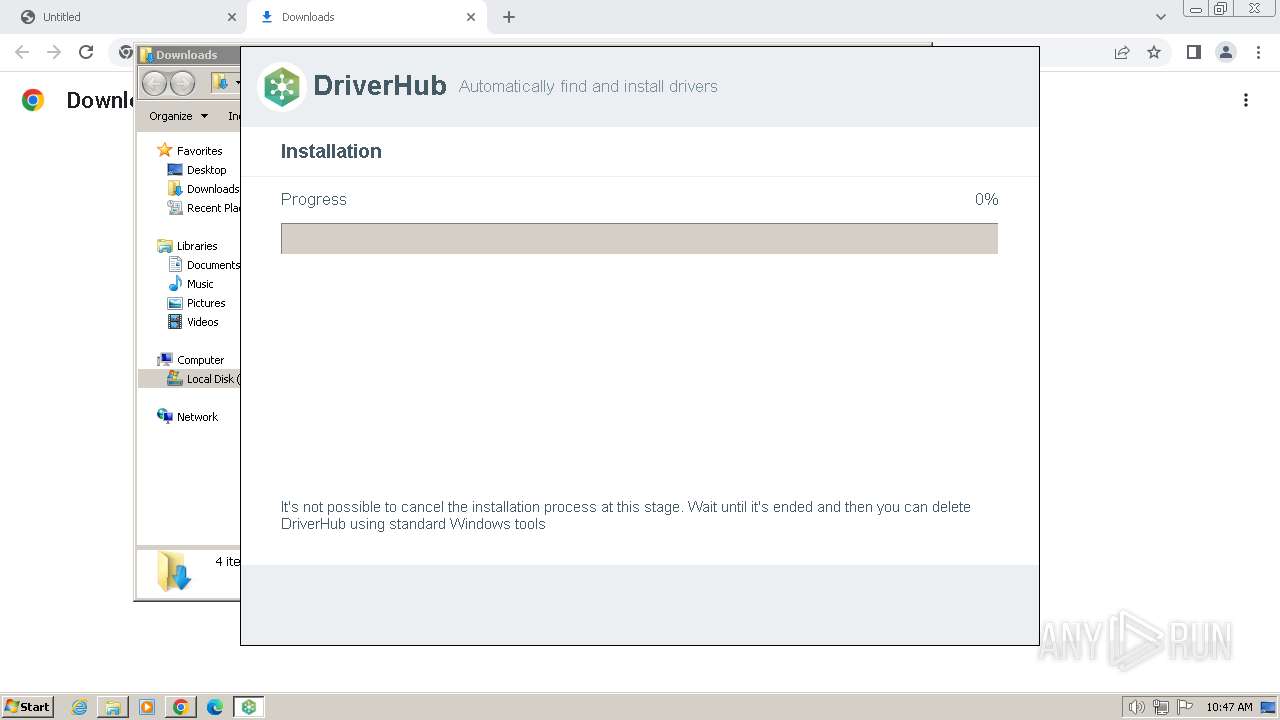Switch to the Downloads browser tab
This screenshot has width=1280, height=720.
click(365, 17)
